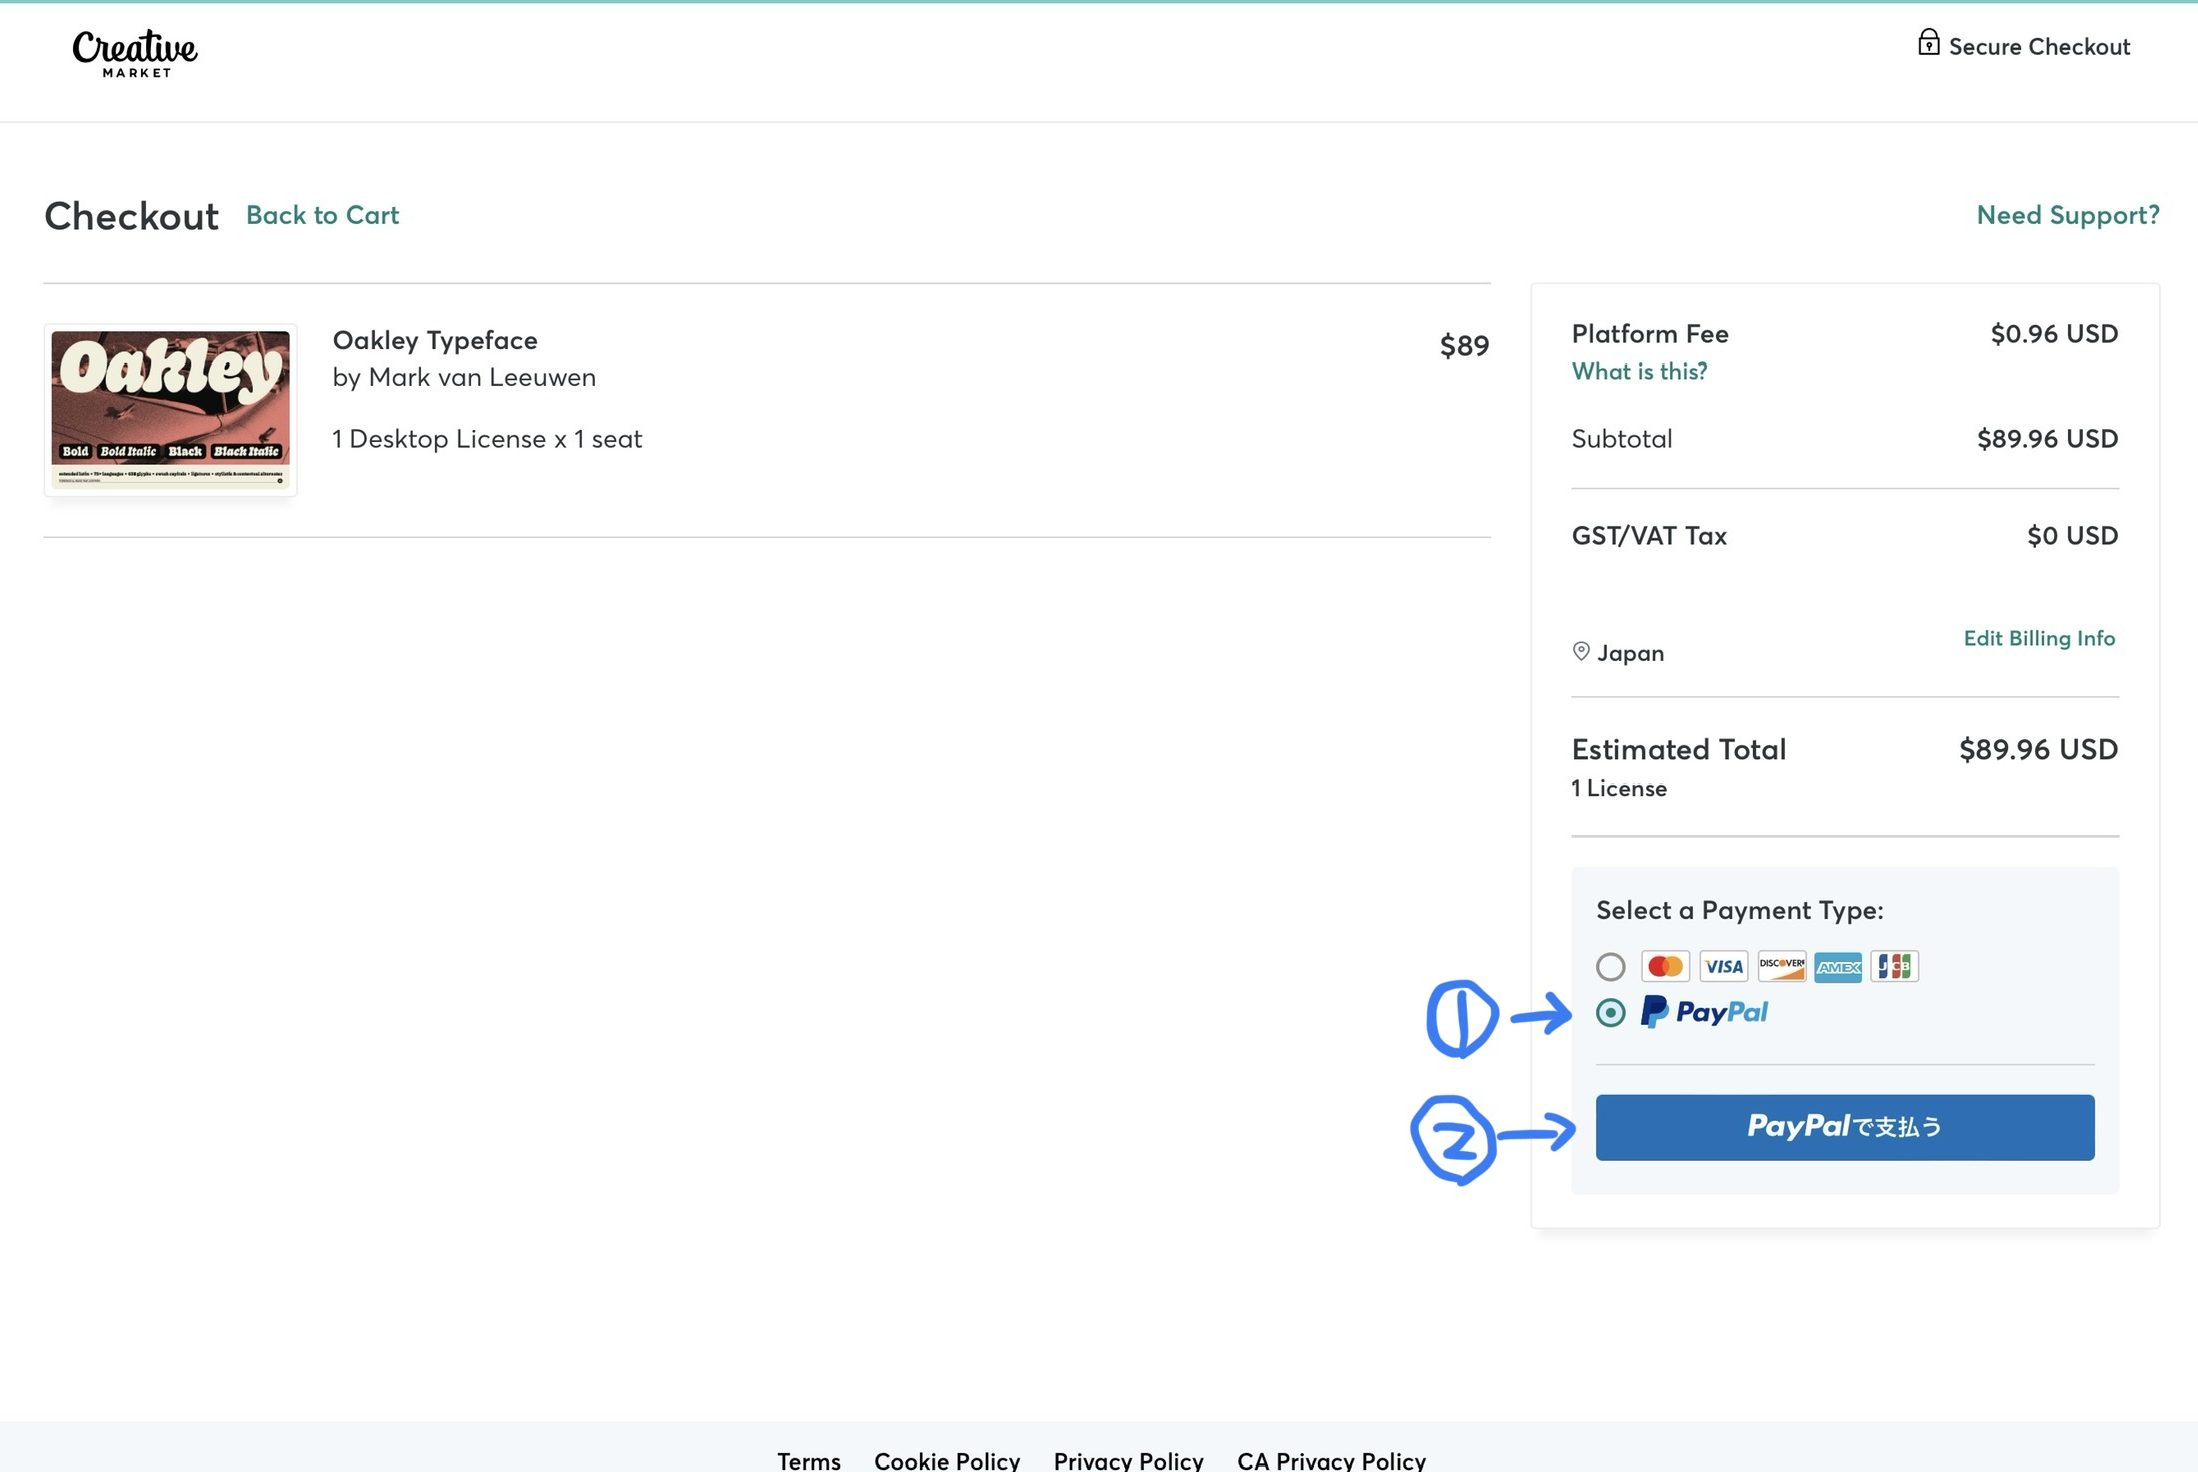Click the Select a Payment Type label
This screenshot has height=1472, width=2198.
click(1739, 910)
